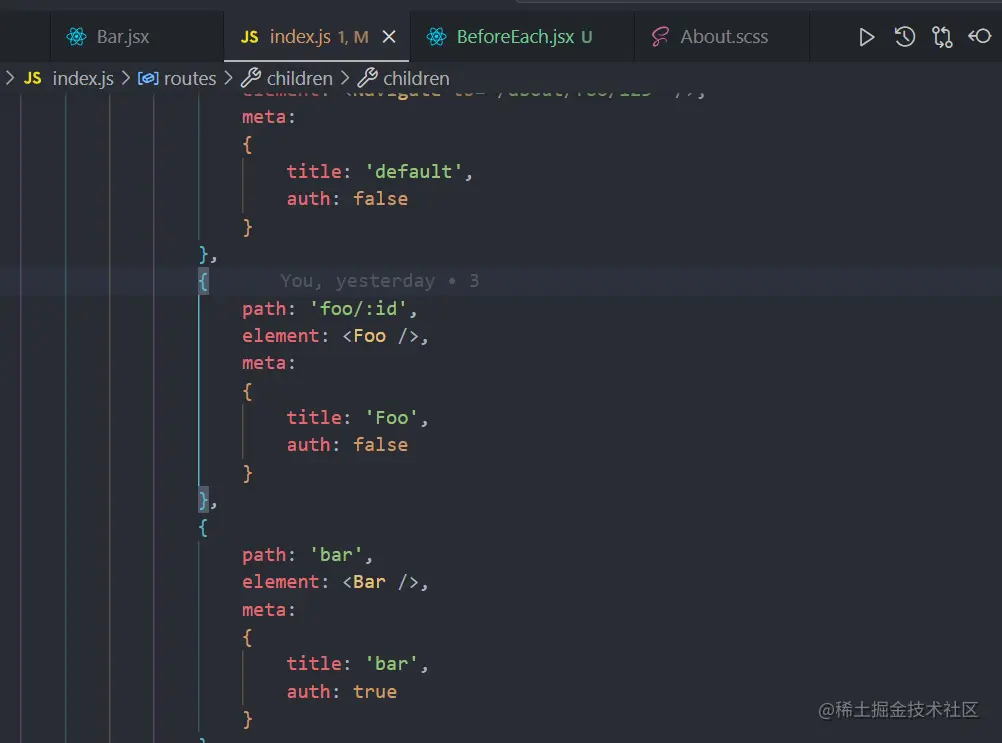This screenshot has width=1002, height=743.
Task: Click the React icon on Bar.jsx tab
Action: coord(77,37)
